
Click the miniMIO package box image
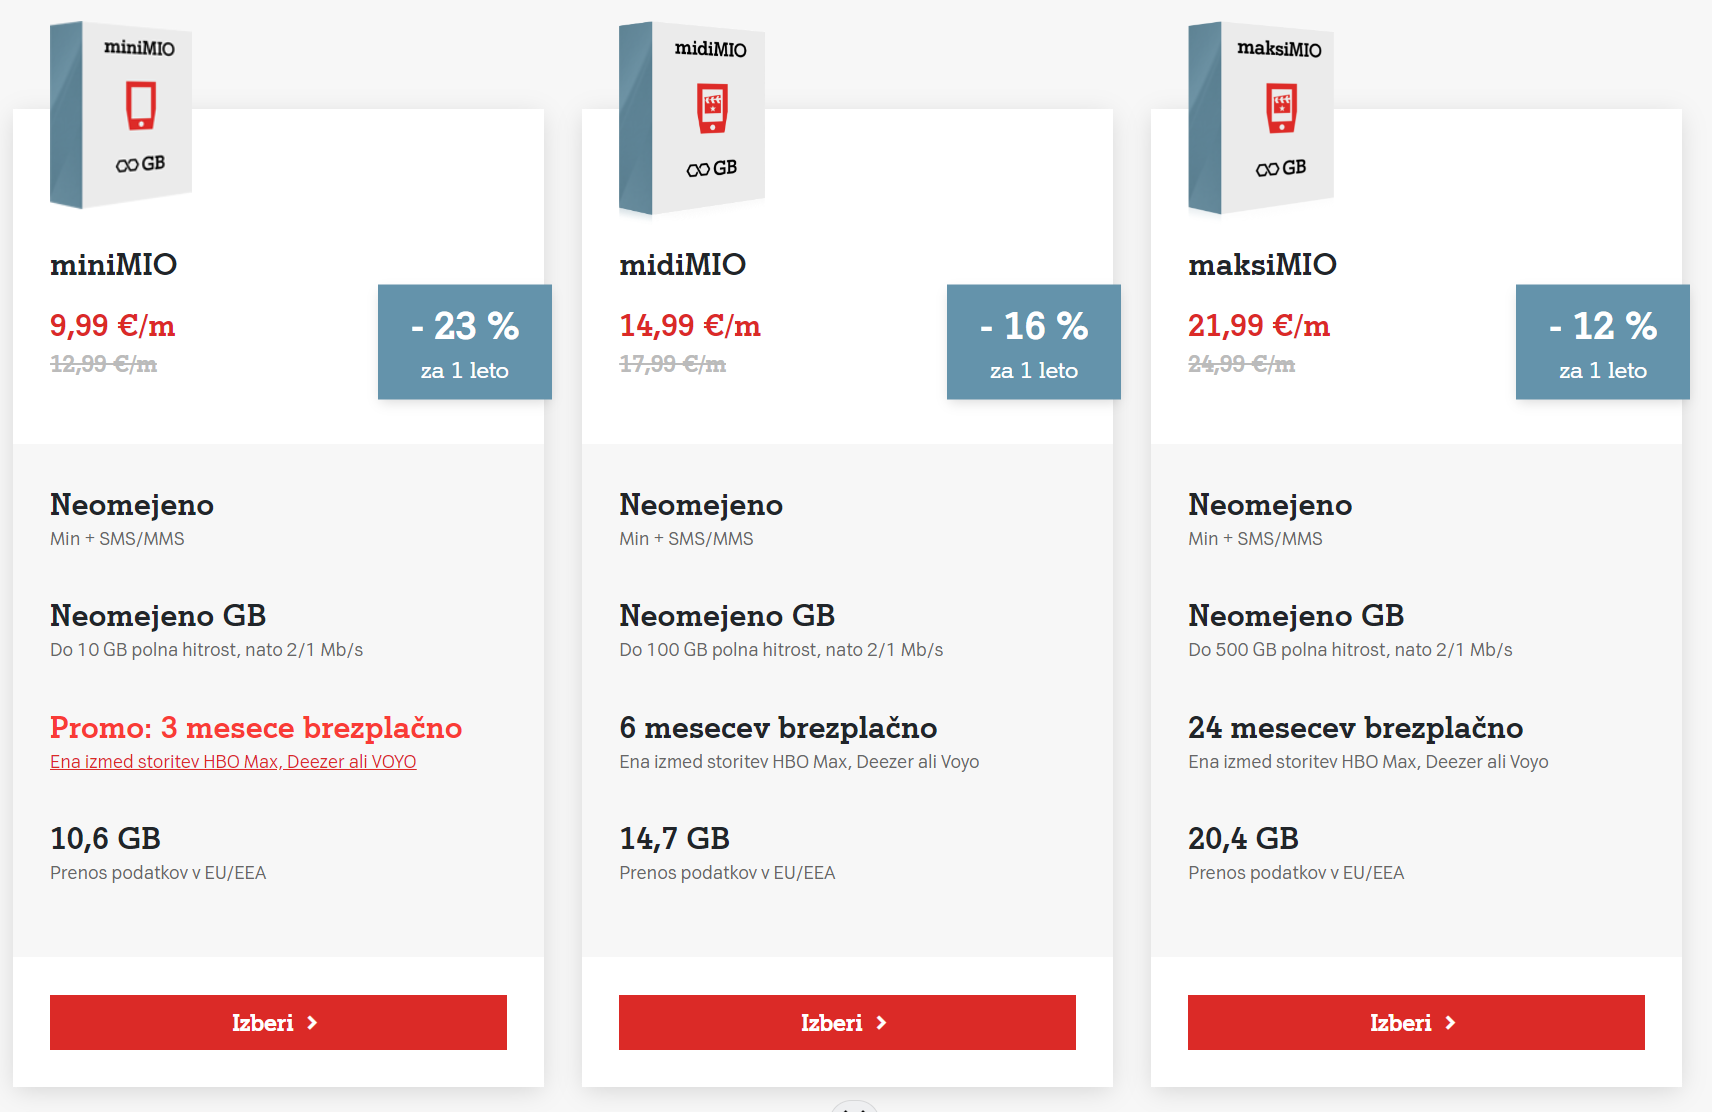121,114
